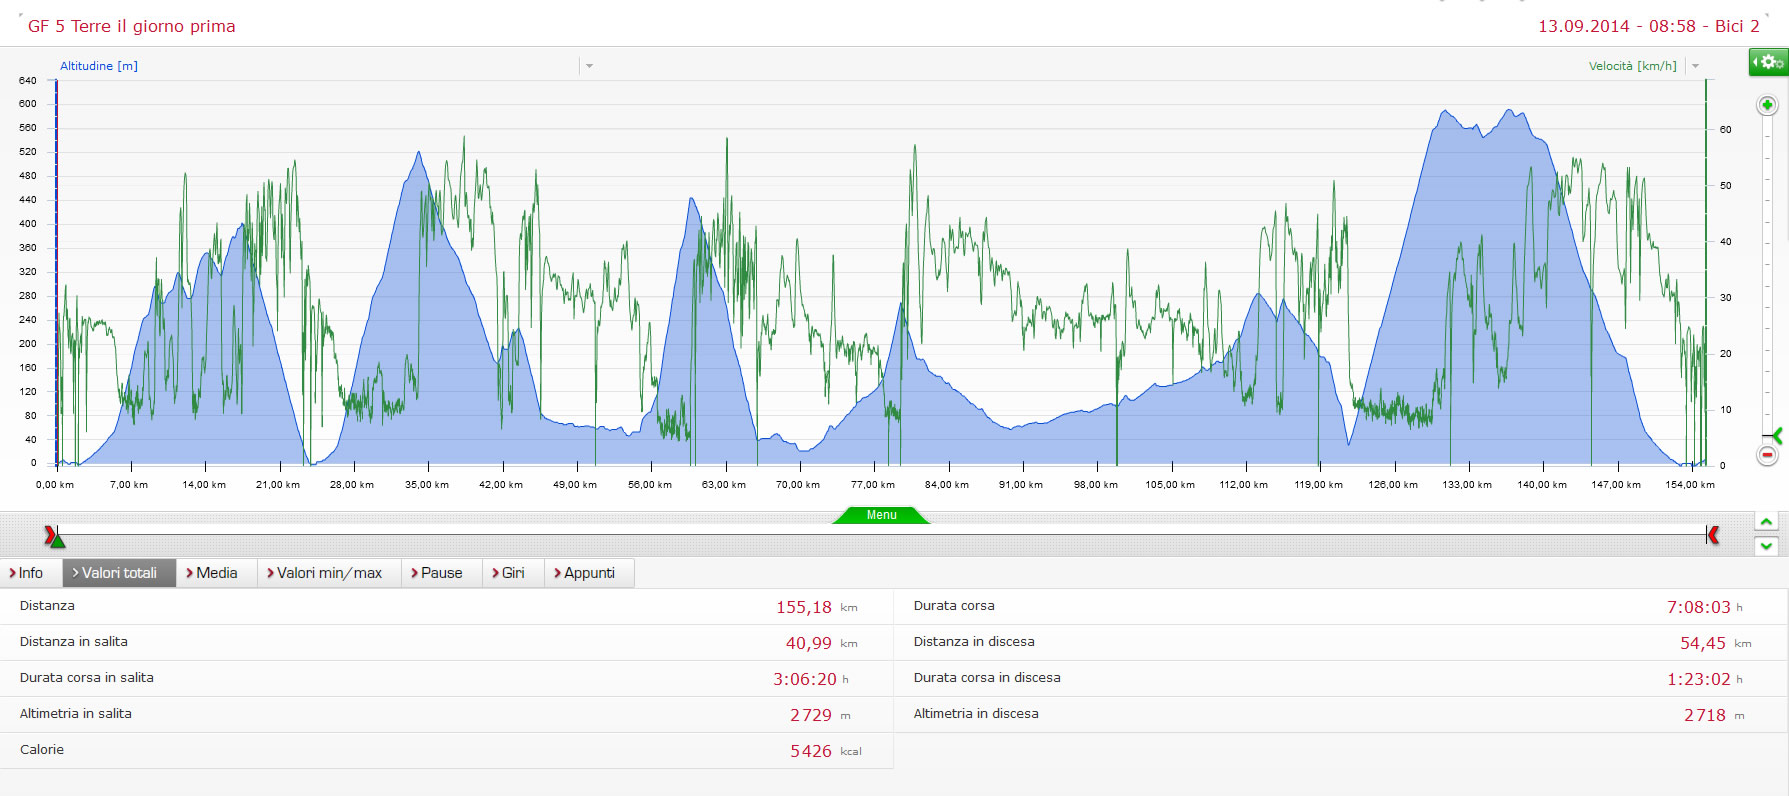Click the Distanza value 155,18 km
The height and width of the screenshot is (796, 1789).
(x=816, y=607)
